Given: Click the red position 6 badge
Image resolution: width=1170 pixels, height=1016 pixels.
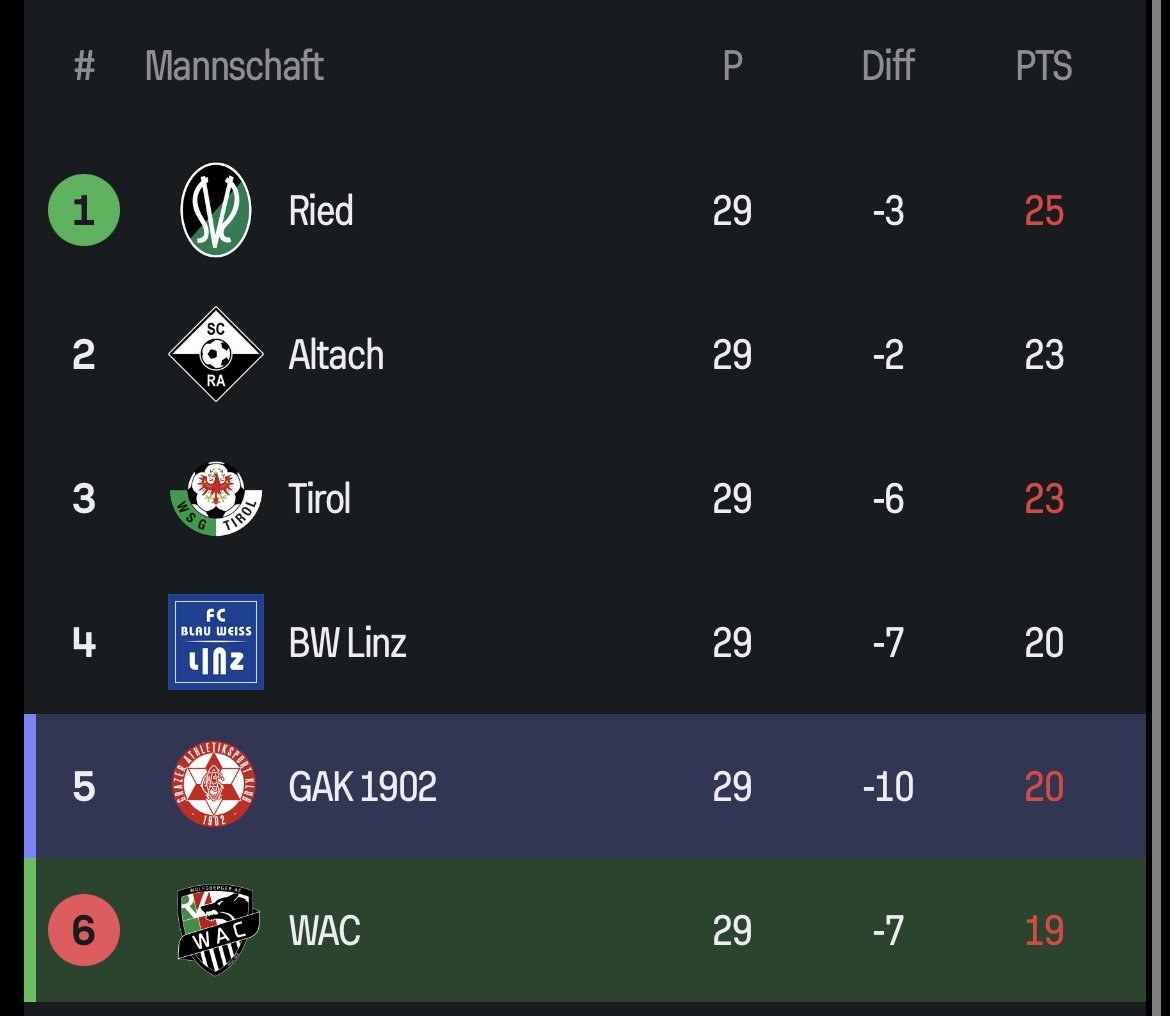Looking at the screenshot, I should click(84, 930).
